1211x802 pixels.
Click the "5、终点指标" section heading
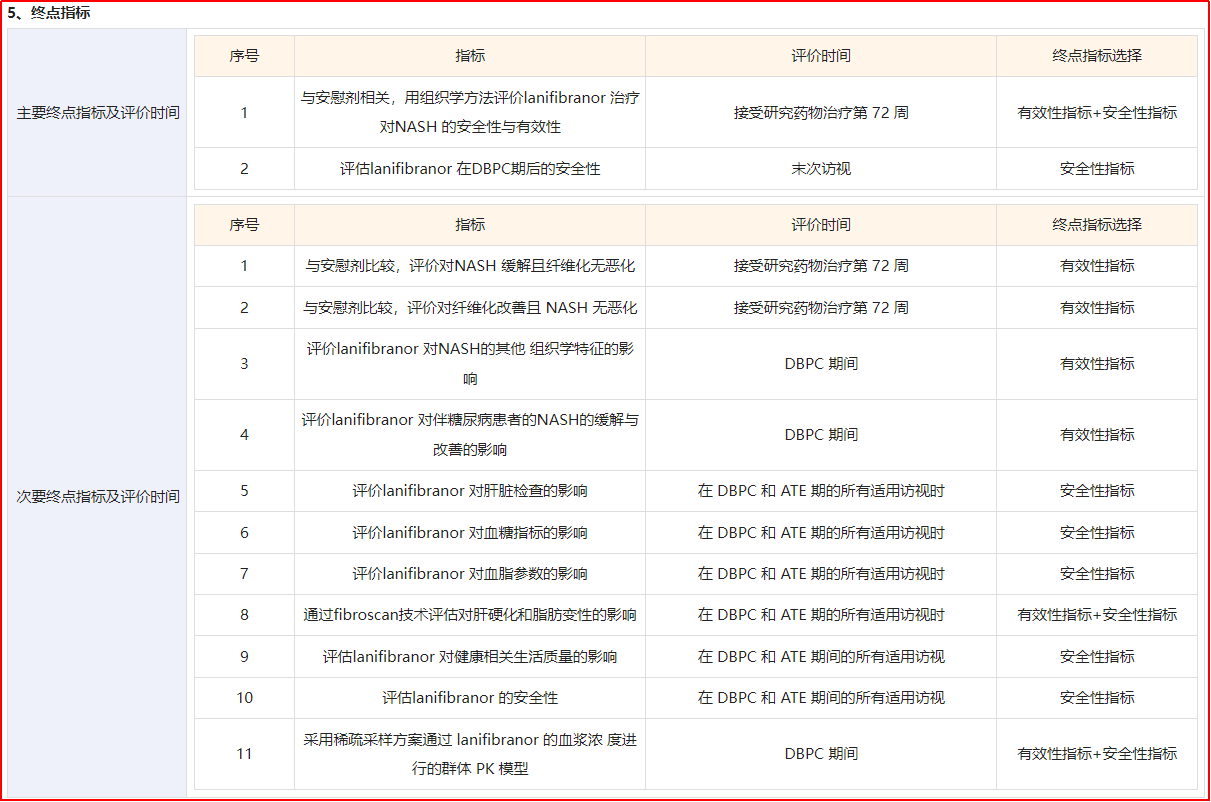[x=49, y=13]
